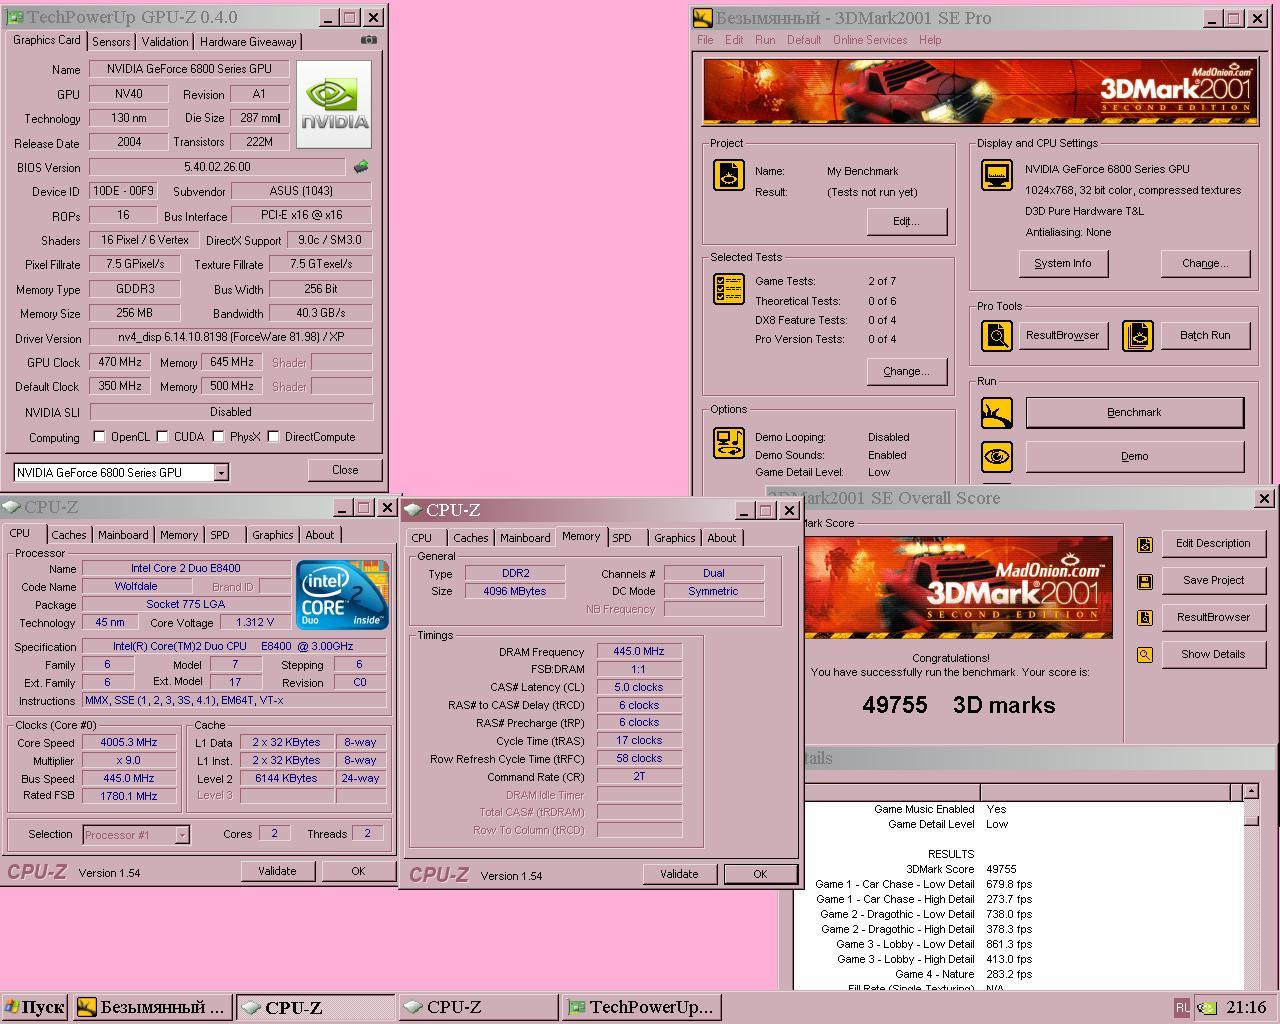
Task: Click the BIOS Version field 5.40.02.26.00
Action: click(217, 167)
